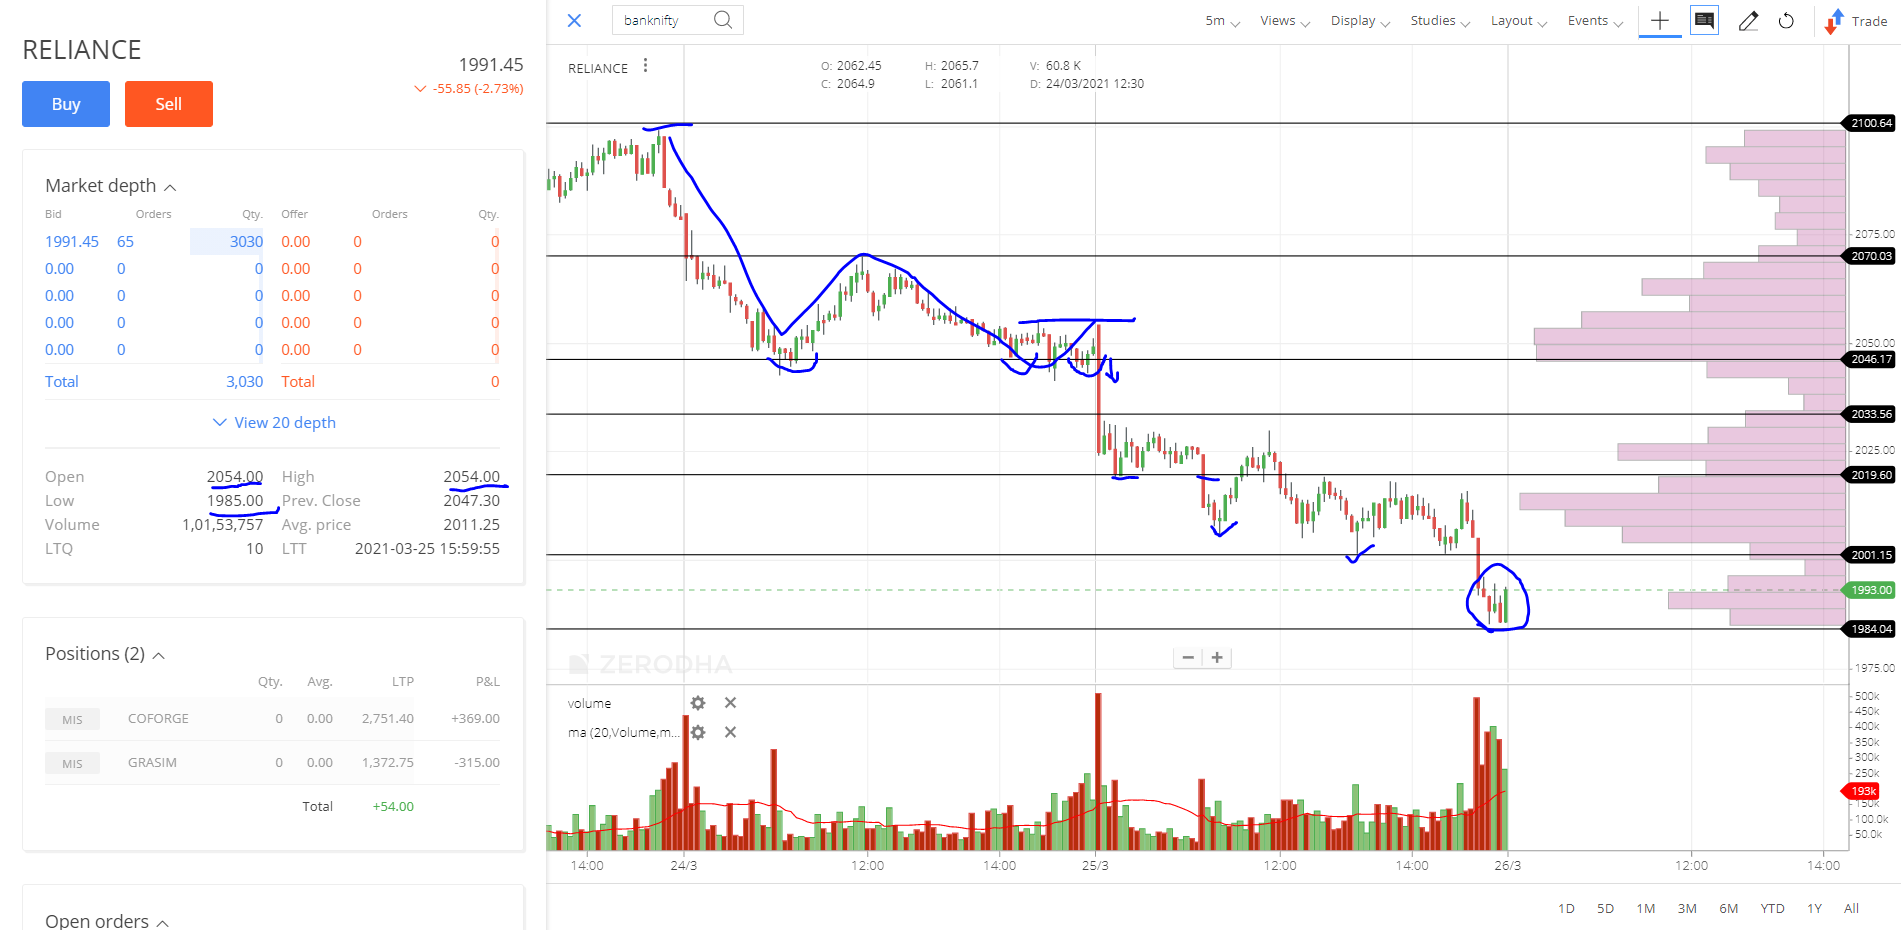This screenshot has height=930, width=1901.
Task: Open ma (20,Volume) study settings gear
Action: tap(698, 732)
